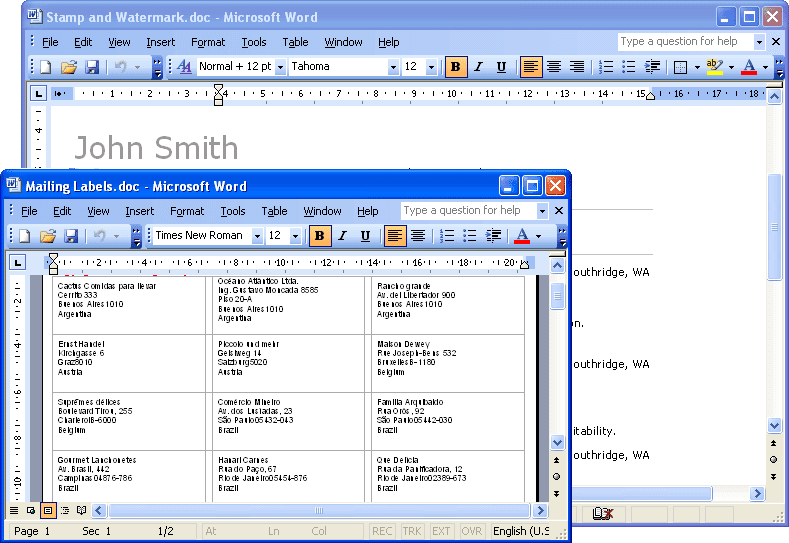Viewport: 789px width, 543px height.
Task: Open font size dropdown in Mailing Labels window
Action: coord(295,236)
